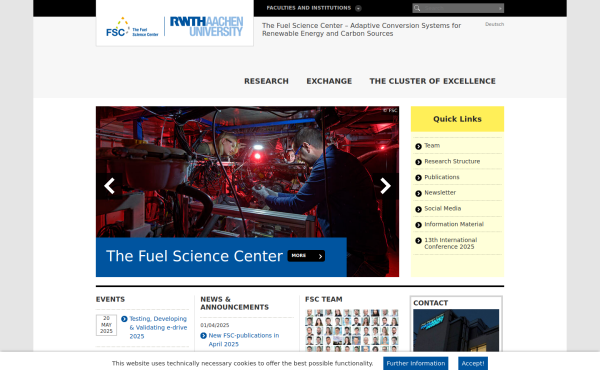This screenshot has height=375, width=600.
Task: Click the FSC Team heading
Action: pyautogui.click(x=324, y=299)
